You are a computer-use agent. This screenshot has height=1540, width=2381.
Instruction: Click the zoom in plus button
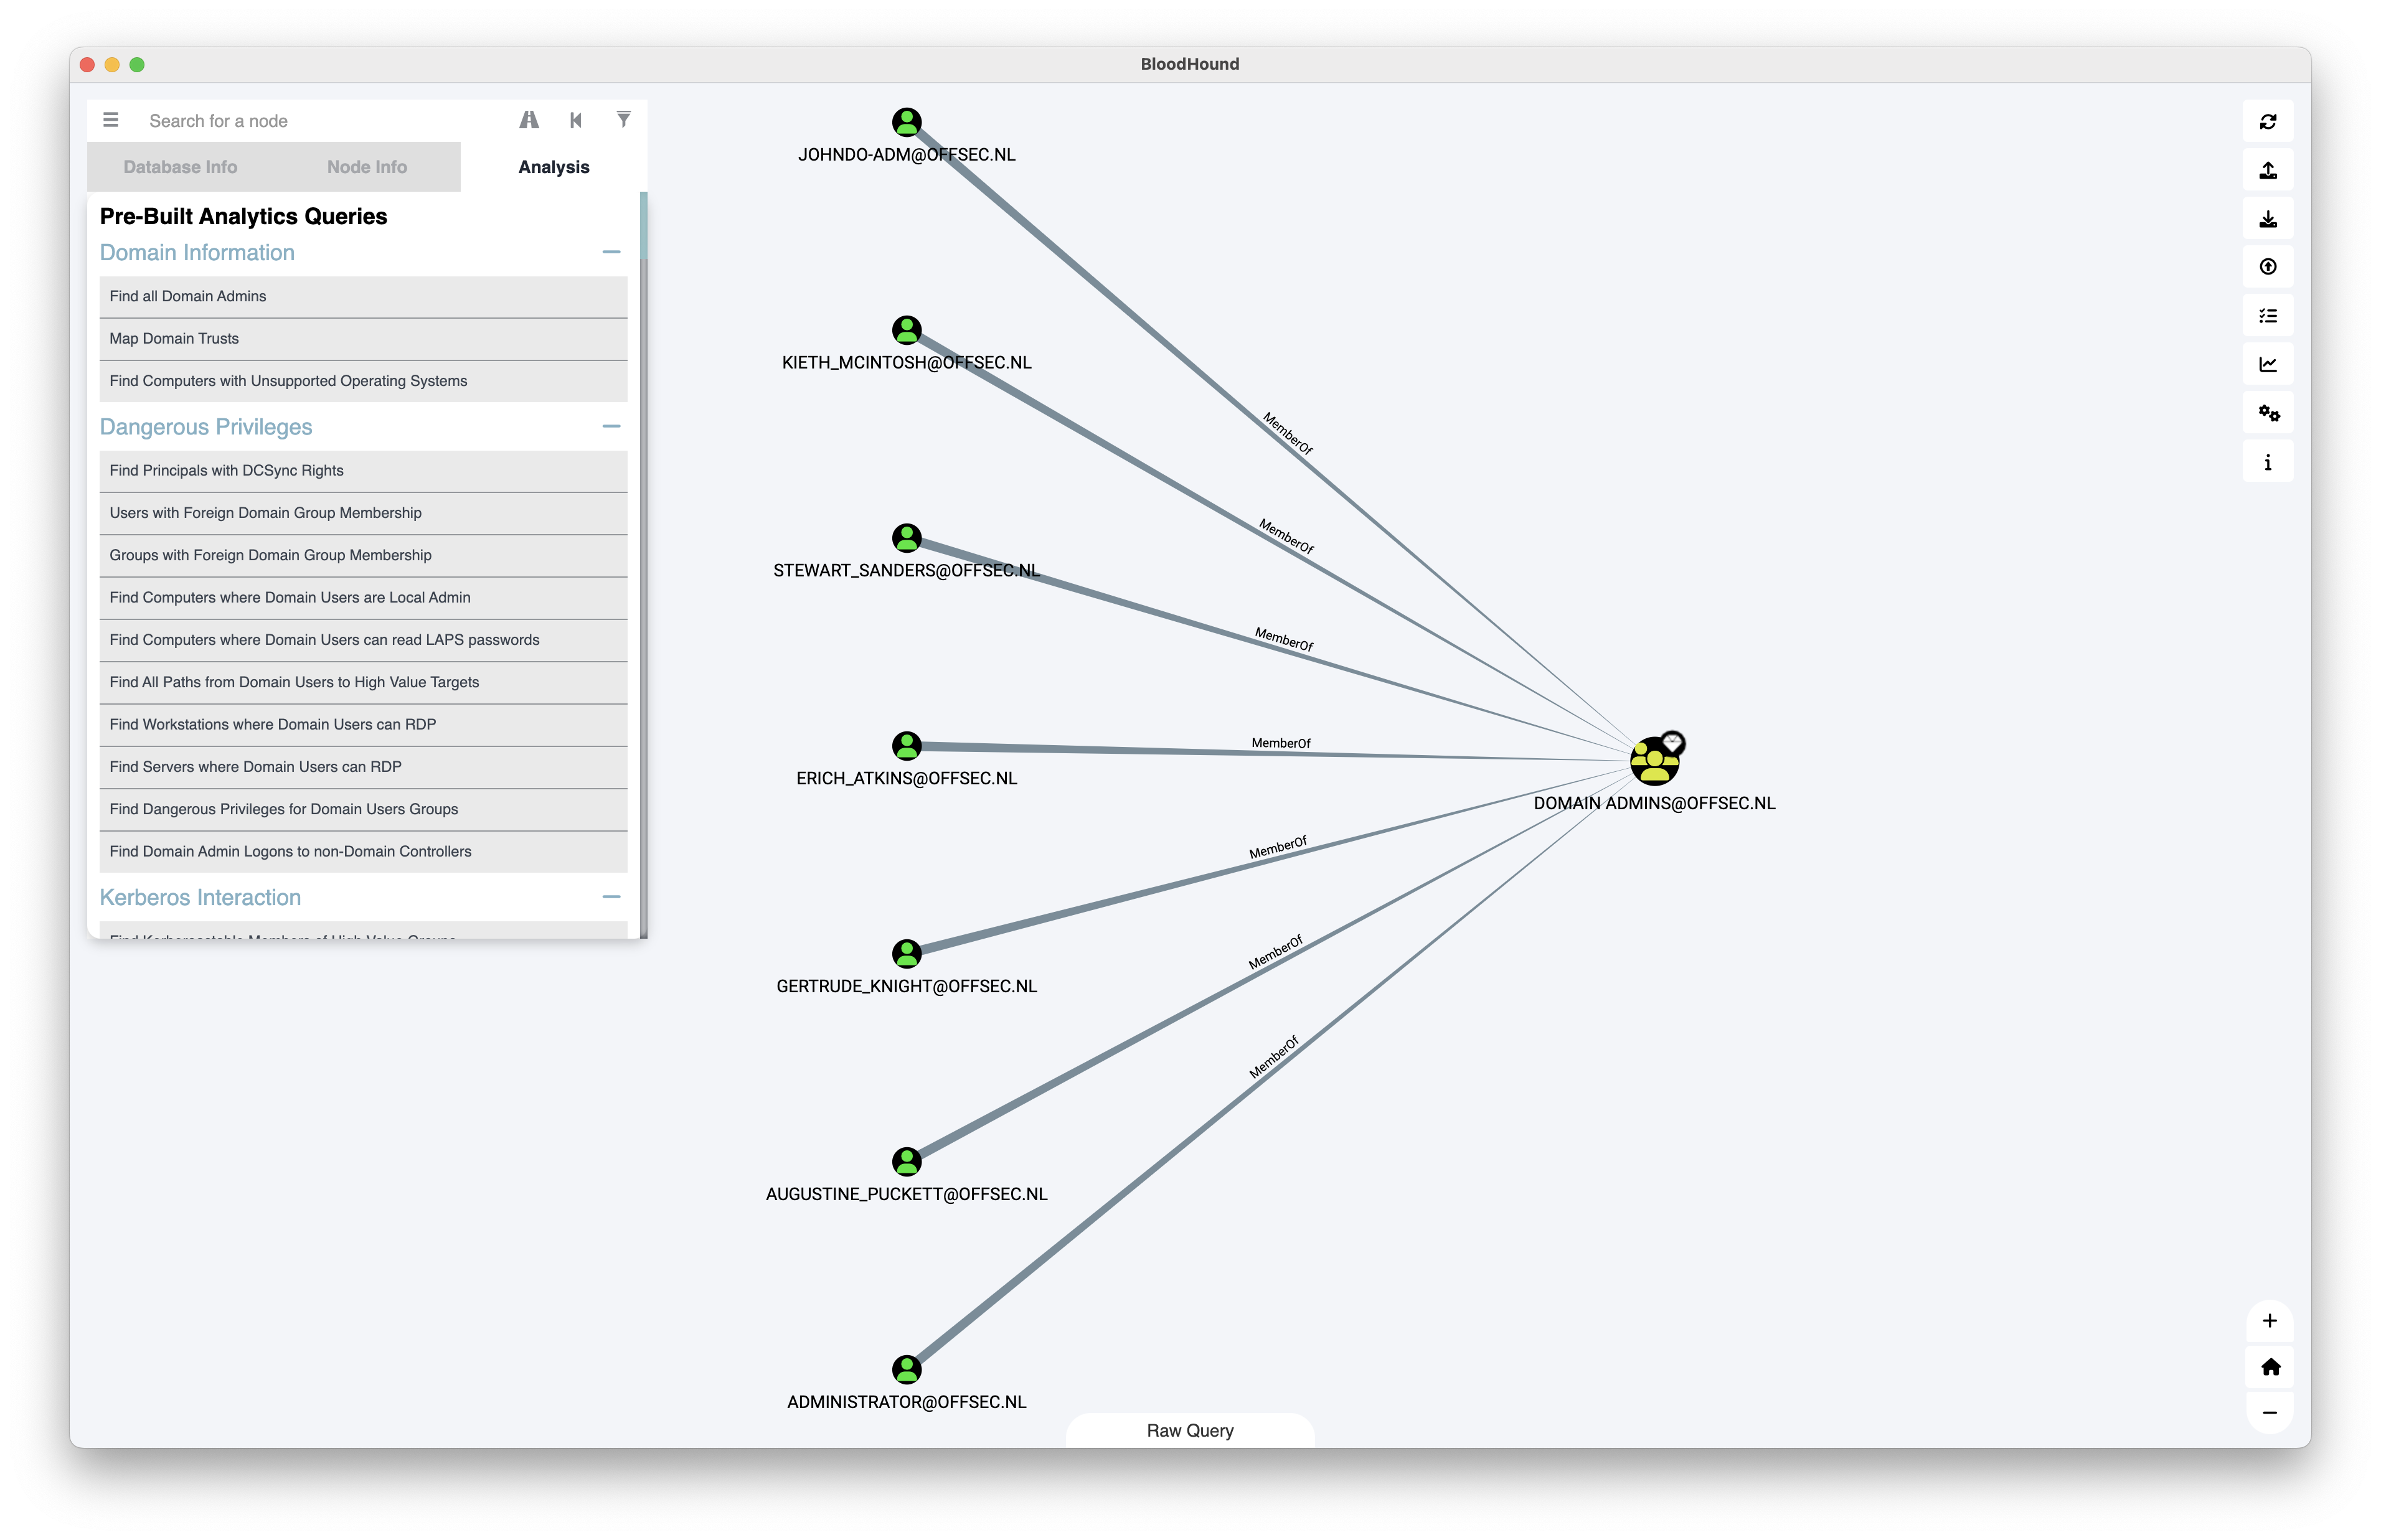pos(2269,1321)
